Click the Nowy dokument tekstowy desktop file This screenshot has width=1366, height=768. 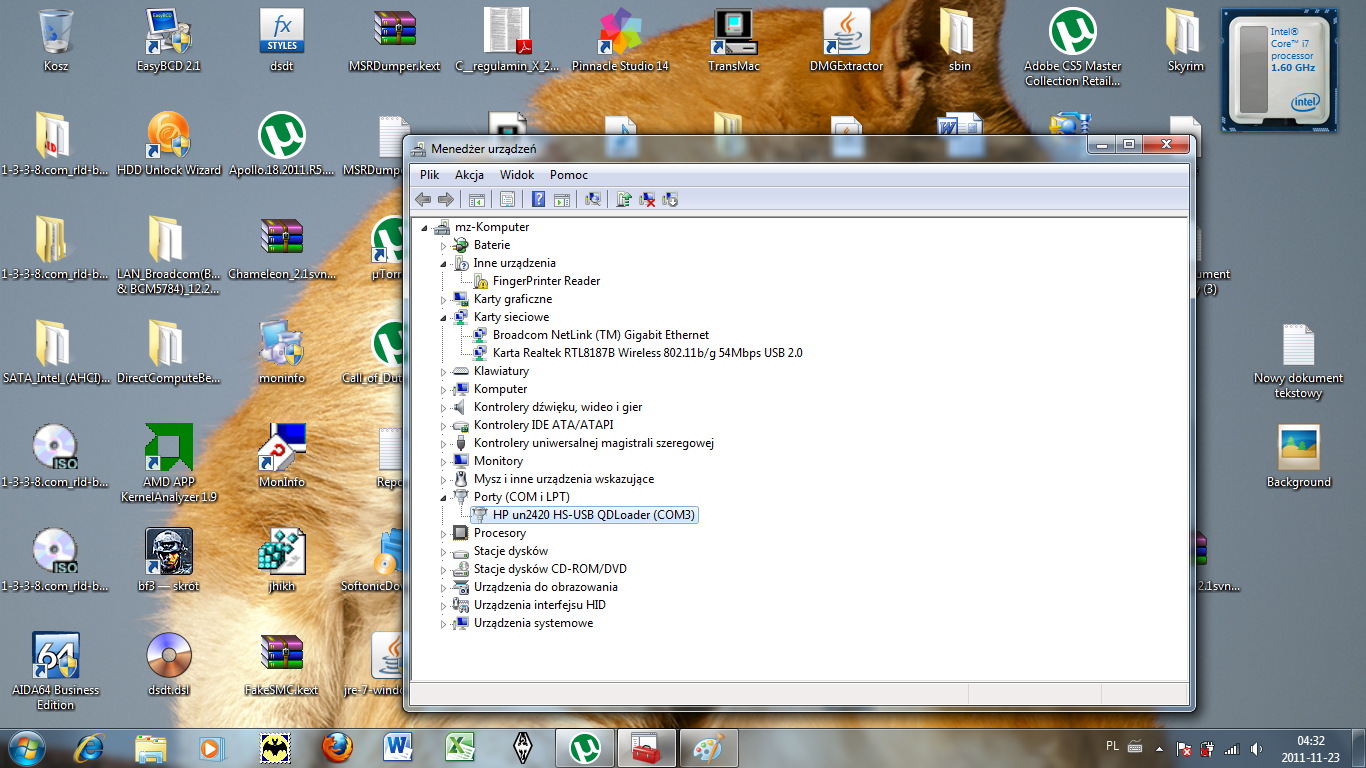[x=1298, y=361]
